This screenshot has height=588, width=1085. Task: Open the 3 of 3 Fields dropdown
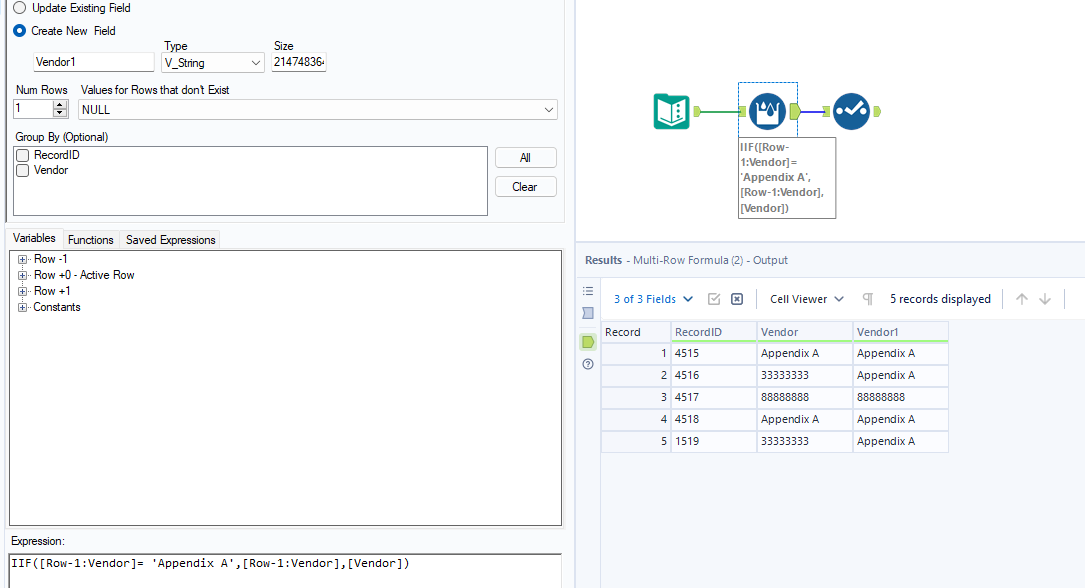click(653, 299)
